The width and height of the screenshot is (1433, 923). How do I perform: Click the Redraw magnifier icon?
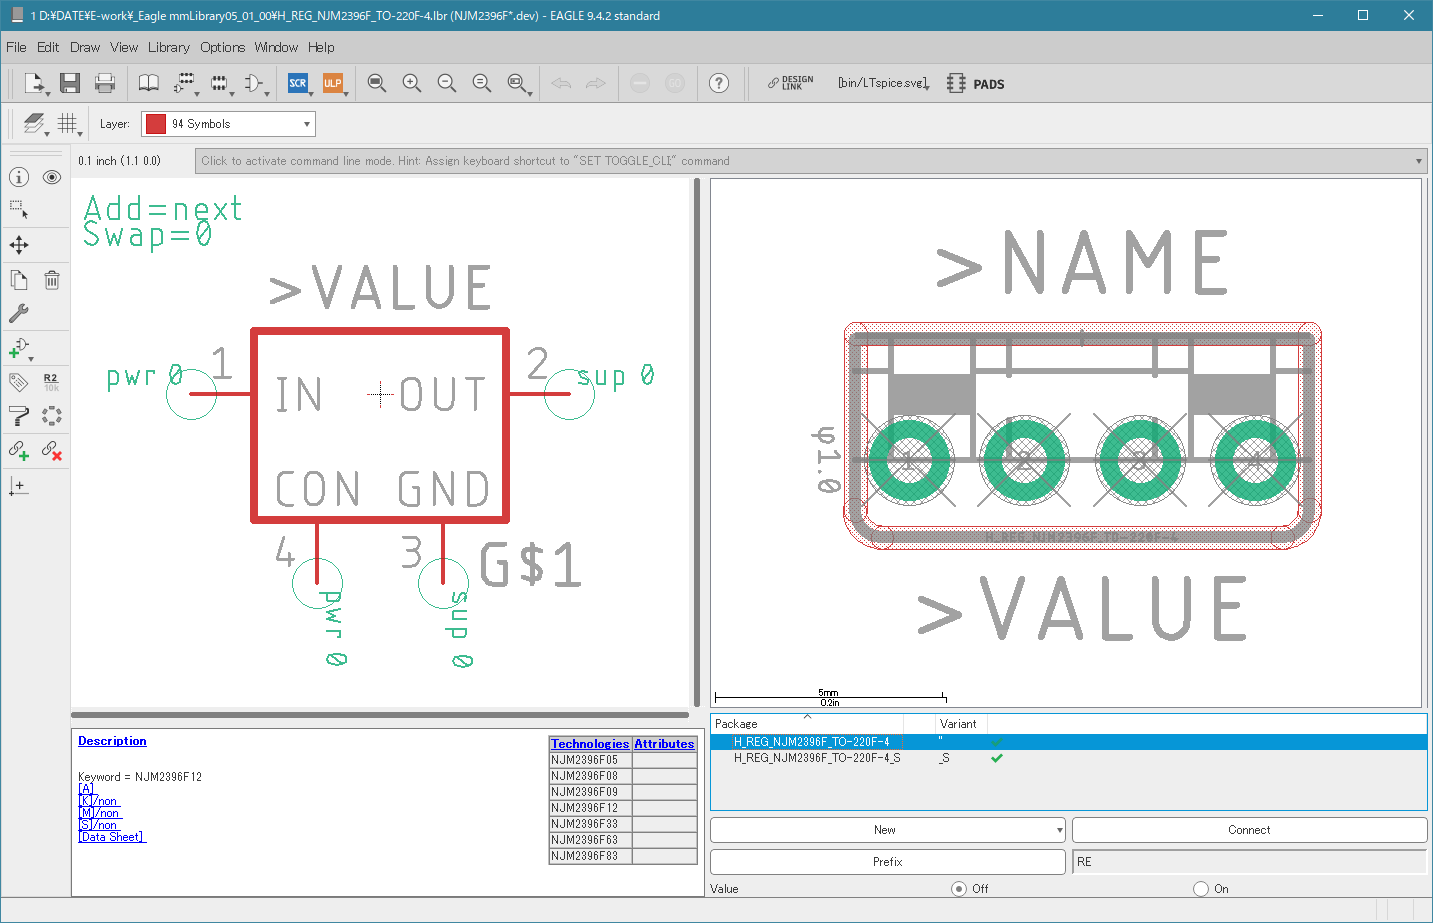tap(482, 83)
